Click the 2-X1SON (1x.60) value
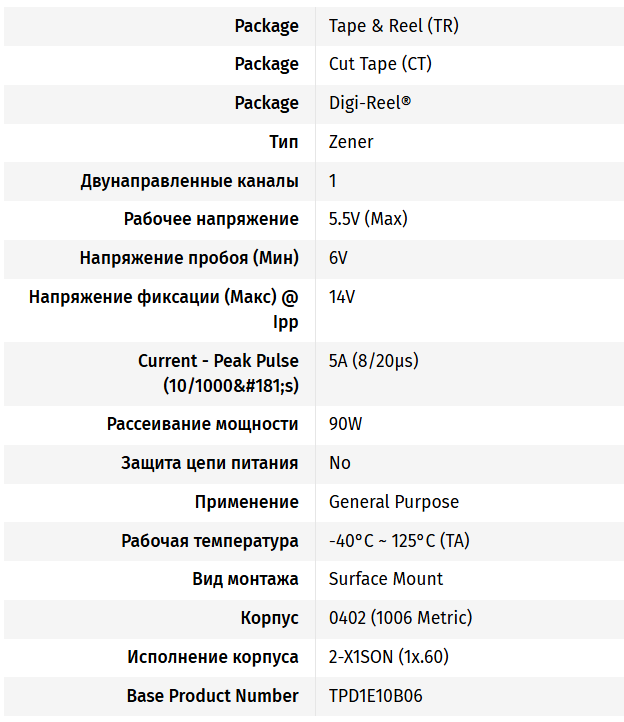Viewport: 624px width, 722px height. (x=389, y=657)
